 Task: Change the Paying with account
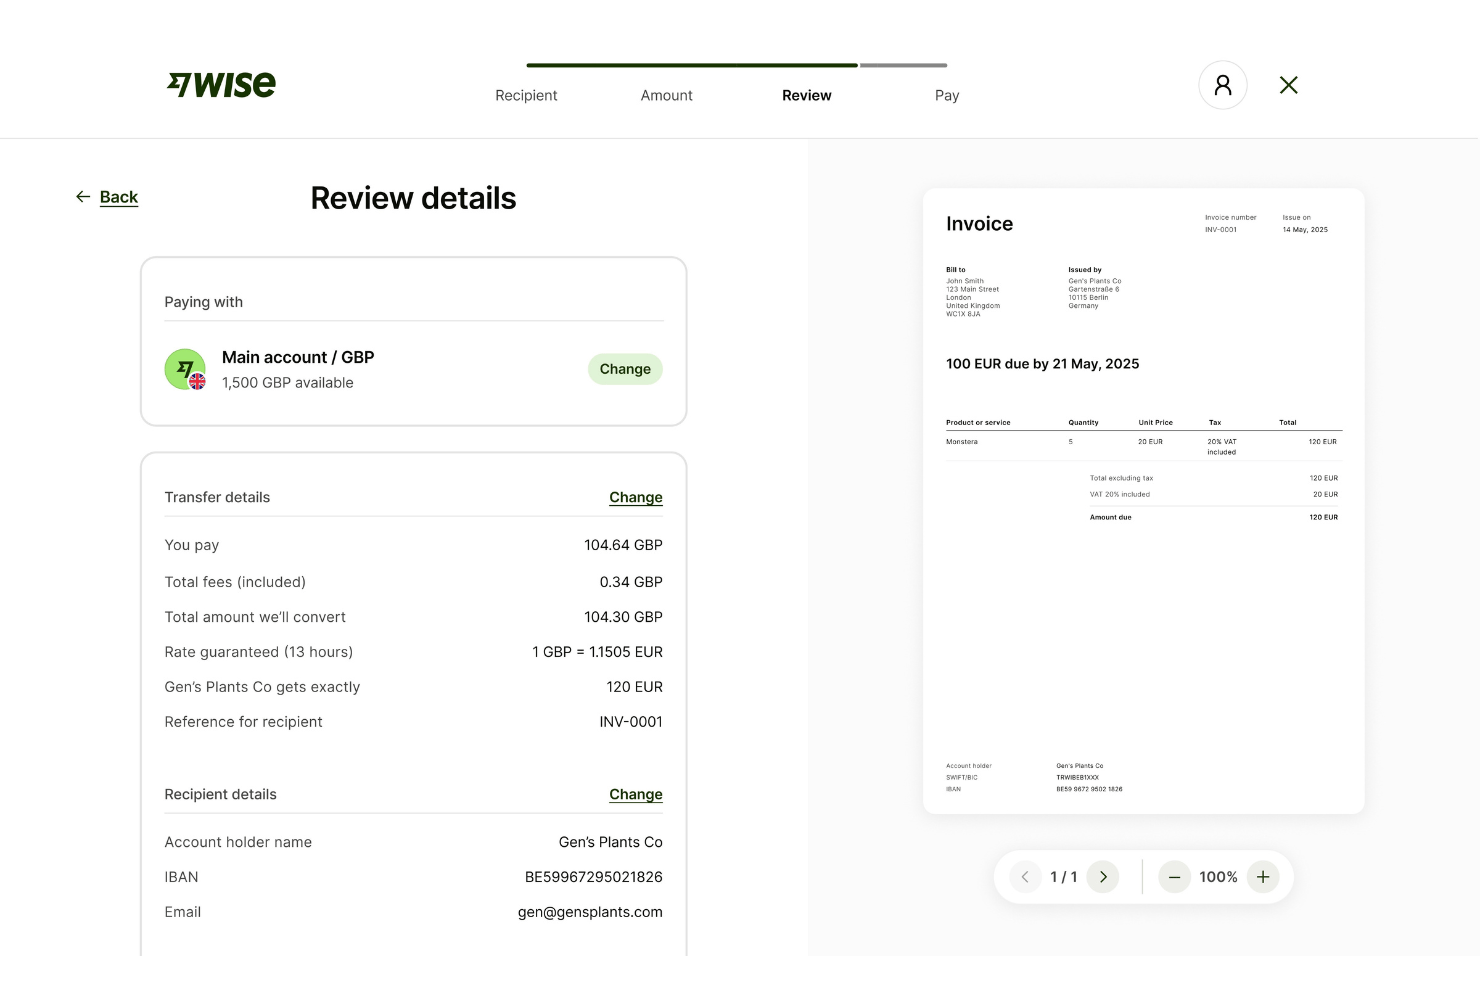(x=625, y=369)
